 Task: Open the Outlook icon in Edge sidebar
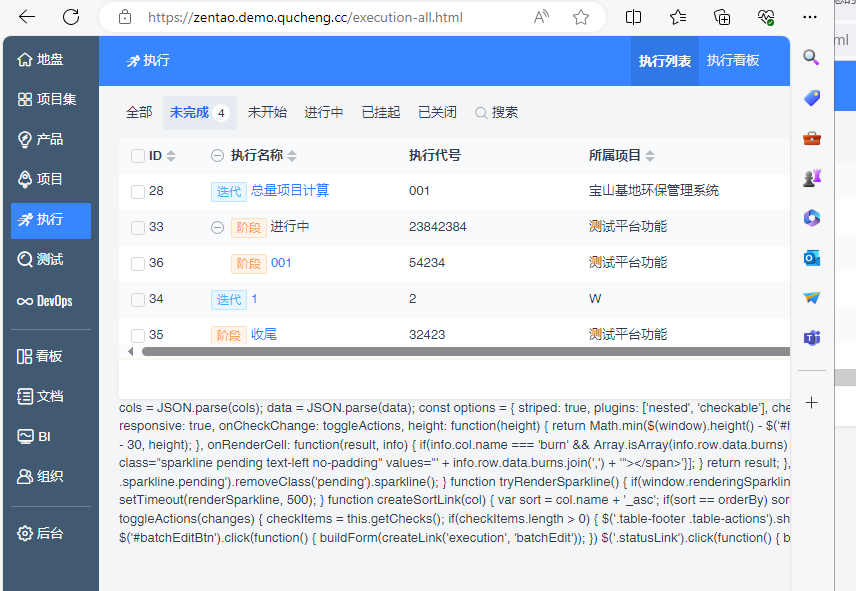click(812, 258)
